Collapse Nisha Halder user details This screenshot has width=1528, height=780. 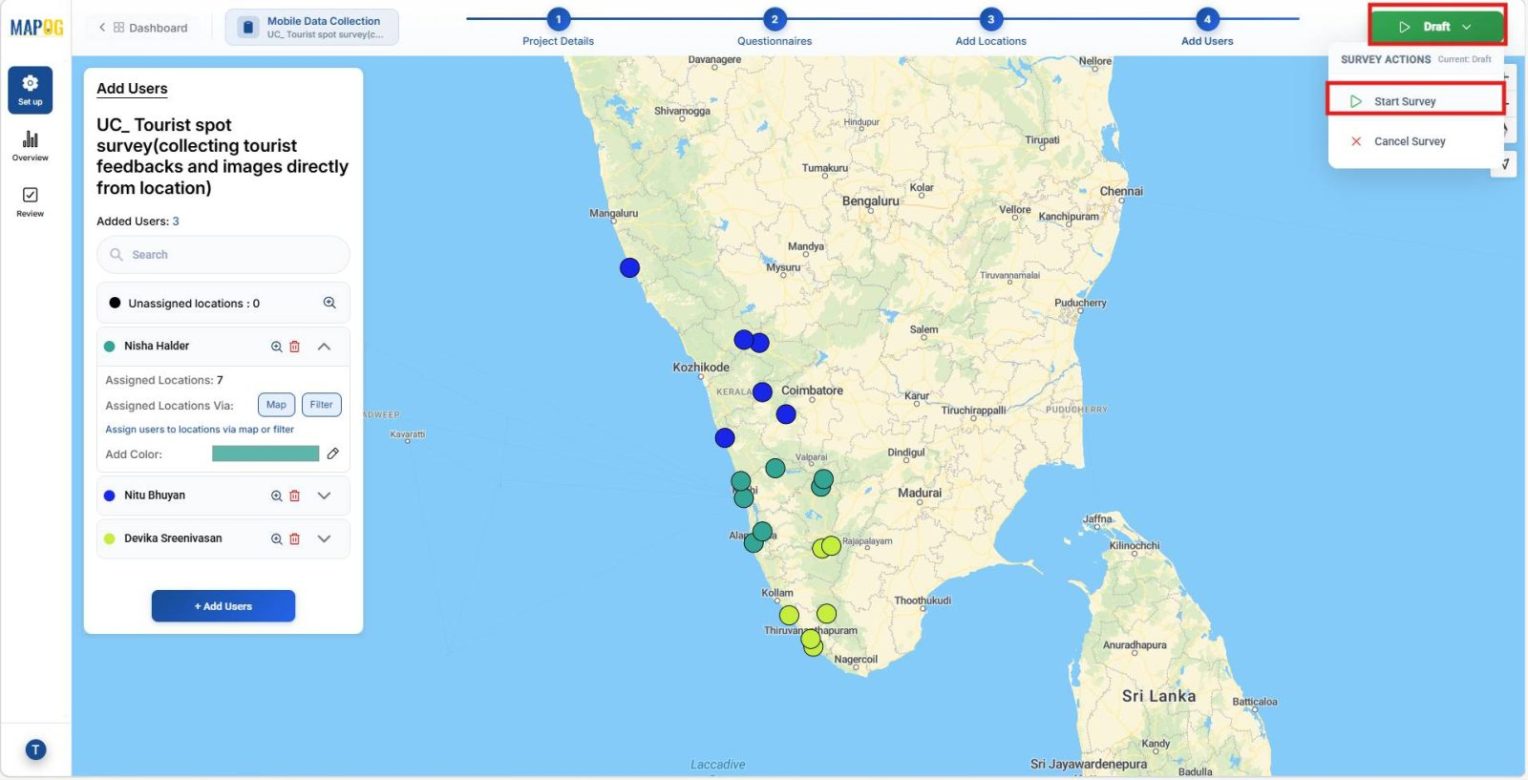(324, 347)
